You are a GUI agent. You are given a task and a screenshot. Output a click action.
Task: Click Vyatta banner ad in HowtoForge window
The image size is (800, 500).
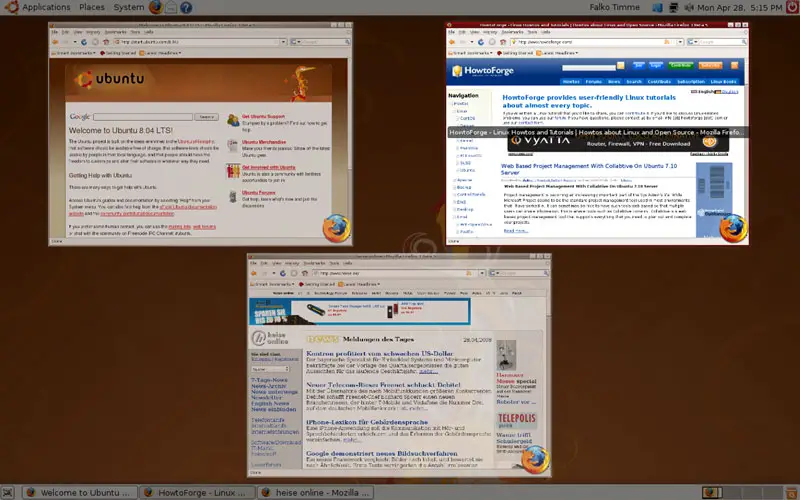click(618, 143)
